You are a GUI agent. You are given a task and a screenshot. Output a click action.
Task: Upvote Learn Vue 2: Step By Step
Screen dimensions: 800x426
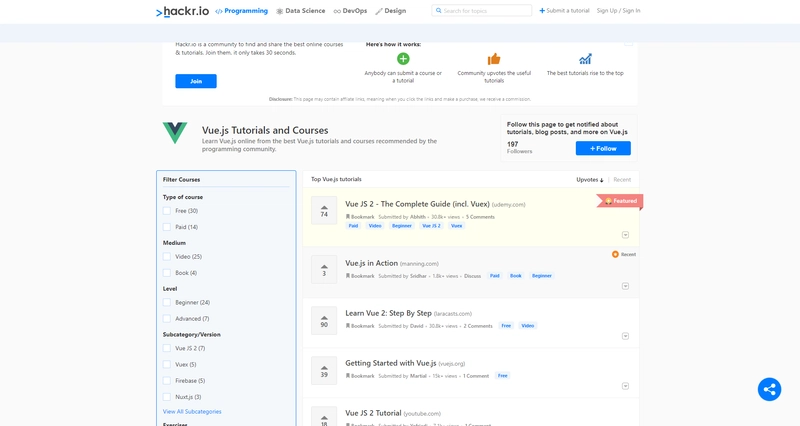[x=324, y=320]
